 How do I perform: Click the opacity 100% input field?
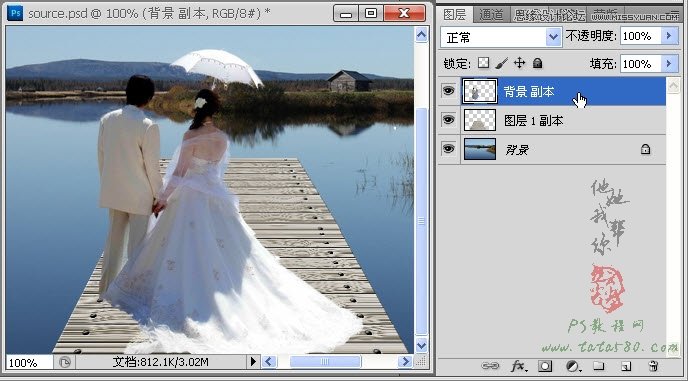click(x=641, y=36)
